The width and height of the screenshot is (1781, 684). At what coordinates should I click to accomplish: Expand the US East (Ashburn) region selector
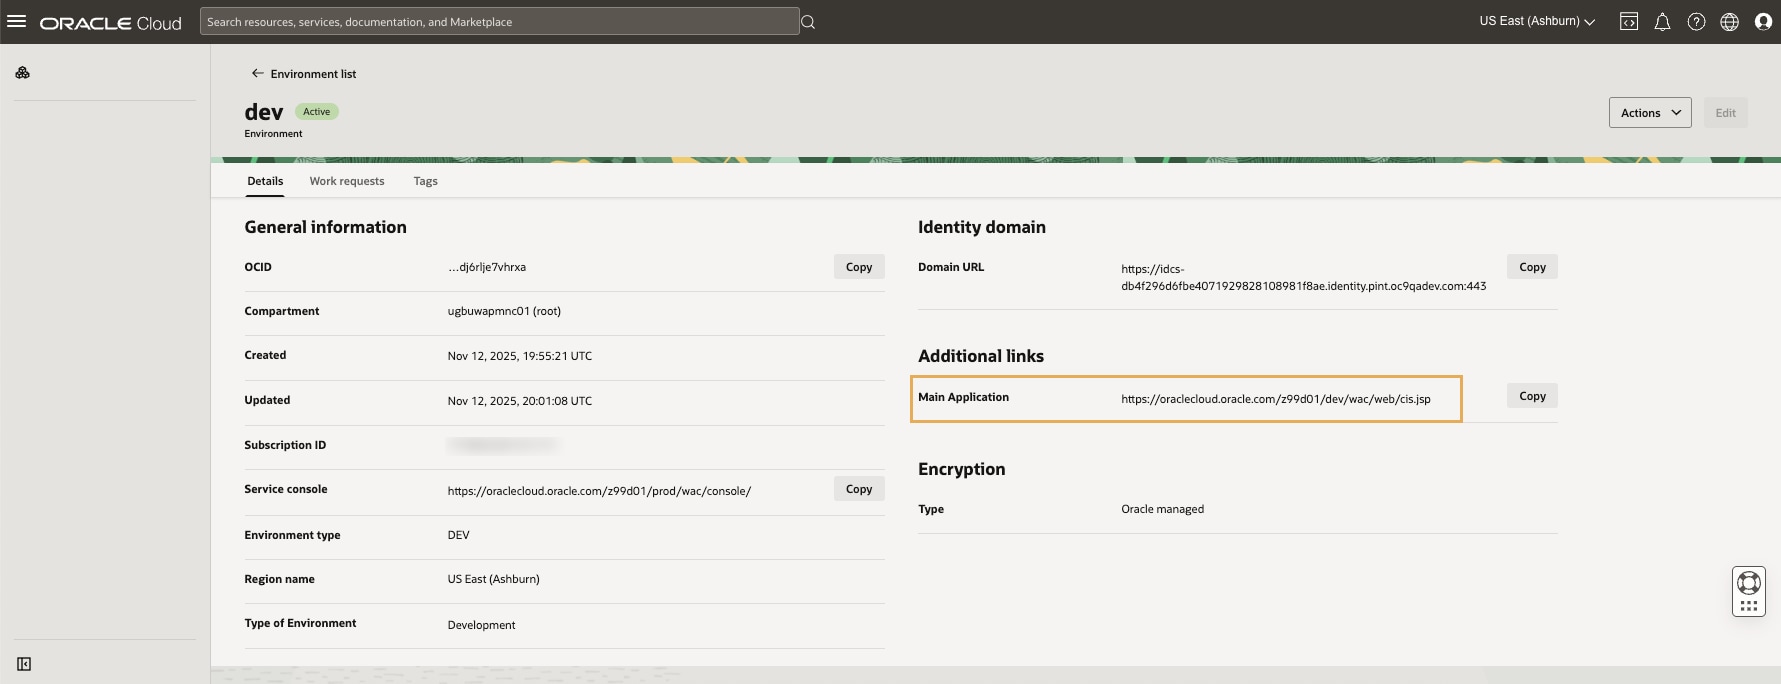point(1537,21)
